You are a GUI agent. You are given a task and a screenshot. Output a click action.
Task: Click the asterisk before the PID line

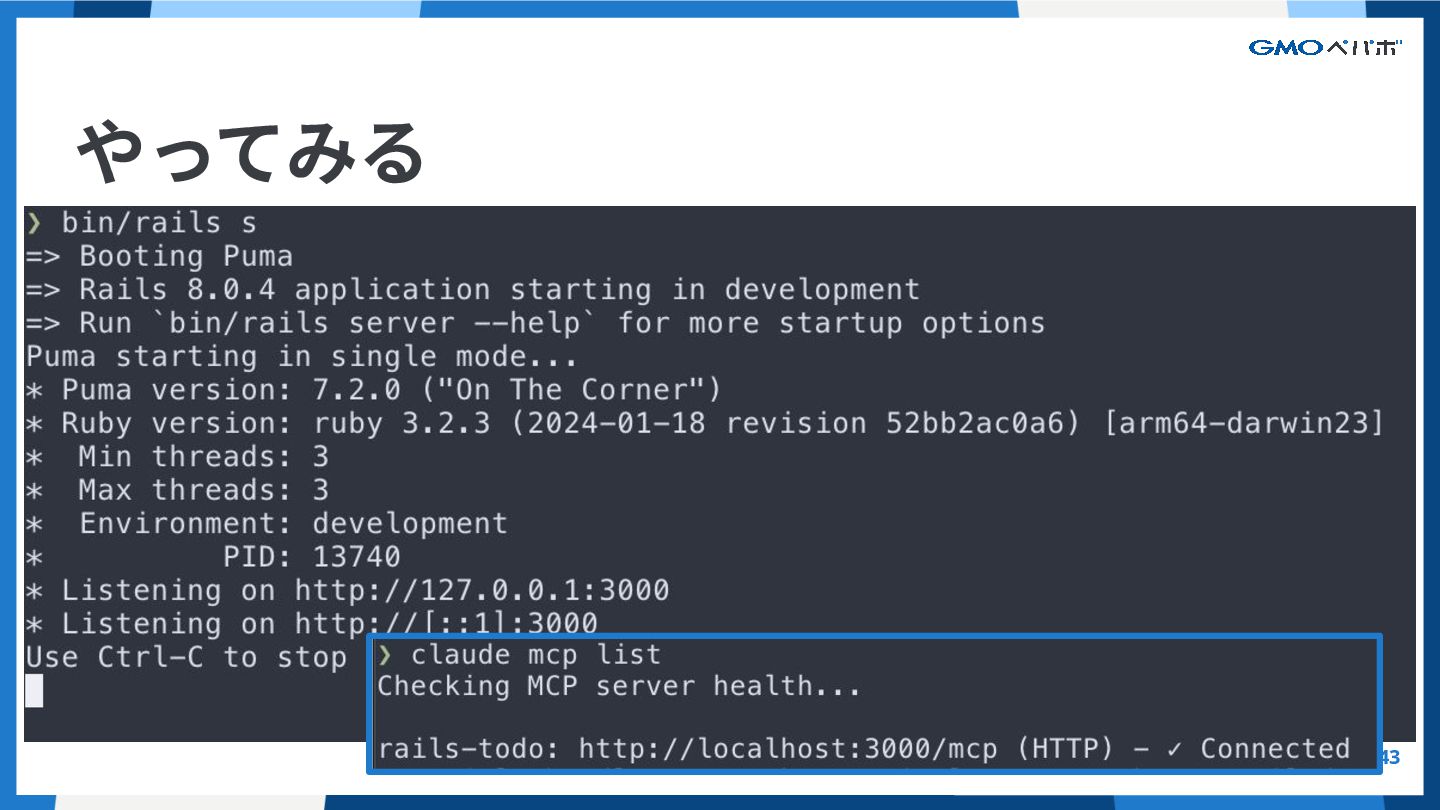[x=34, y=557]
